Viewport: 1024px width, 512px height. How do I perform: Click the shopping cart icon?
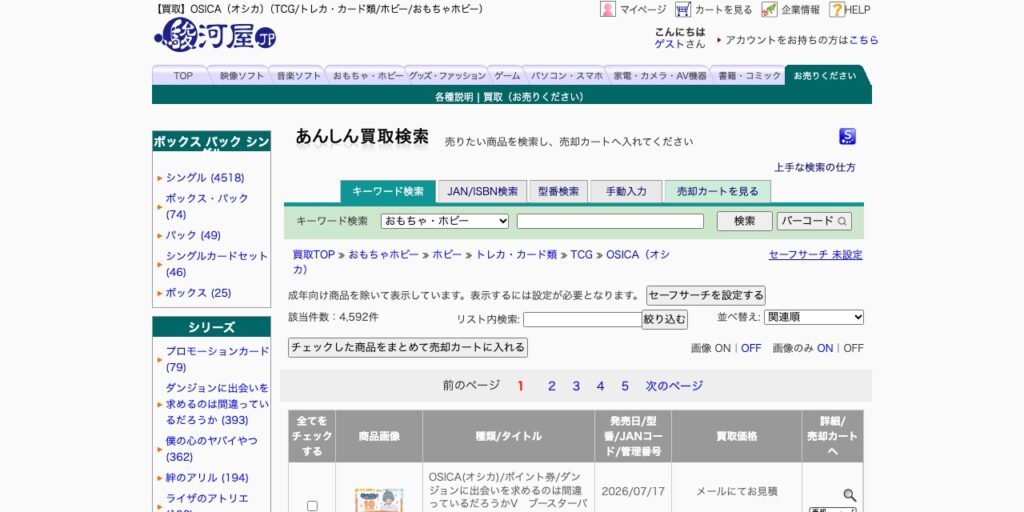coord(683,9)
